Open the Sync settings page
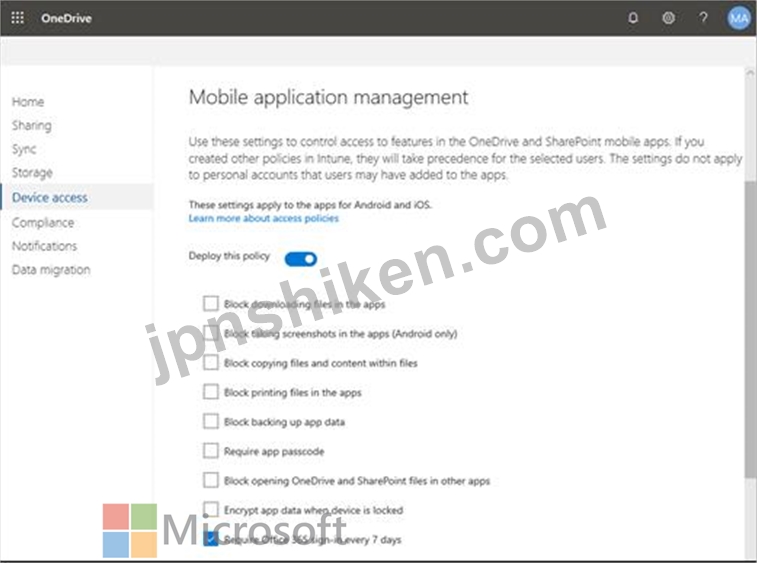757x563 pixels. (24, 149)
